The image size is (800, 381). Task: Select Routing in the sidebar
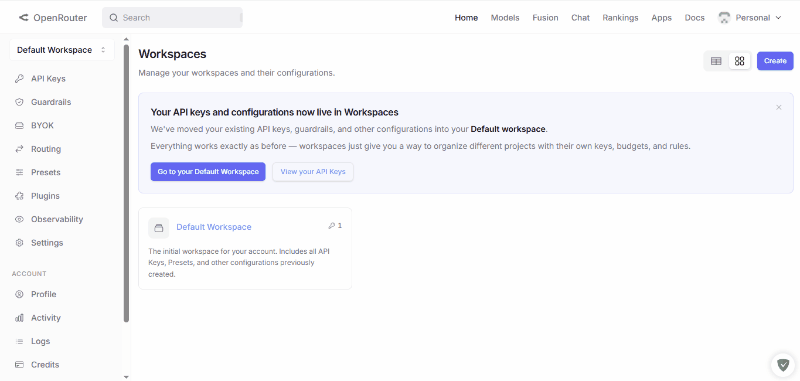point(46,149)
